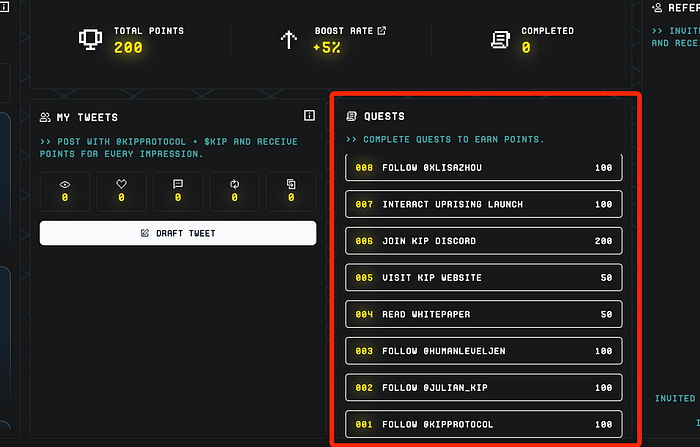Viewport: 700px width, 447px height.
Task: Select quest 001 Follow @KIPProtocol
Action: [x=484, y=424]
